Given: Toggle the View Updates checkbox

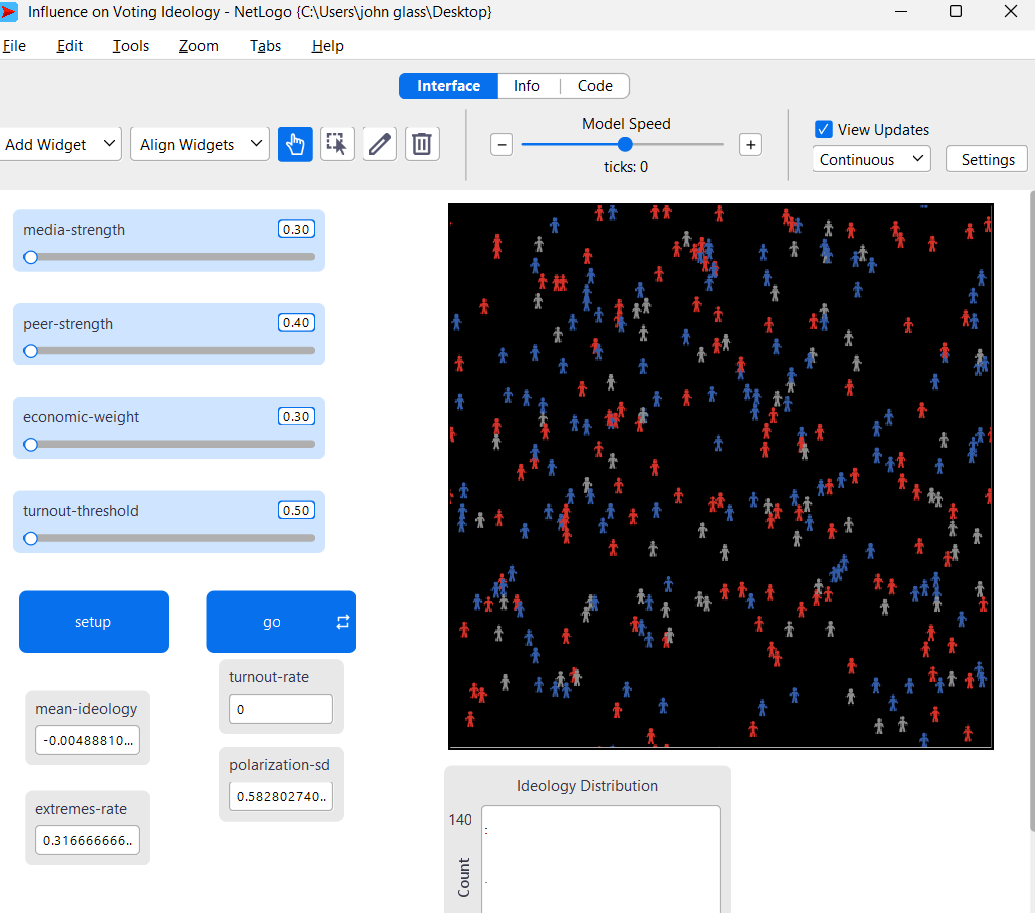Looking at the screenshot, I should pyautogui.click(x=824, y=129).
